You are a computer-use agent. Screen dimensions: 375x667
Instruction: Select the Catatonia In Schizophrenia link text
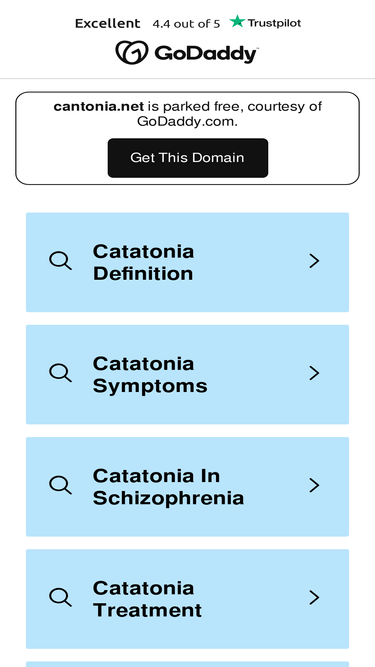coord(168,487)
